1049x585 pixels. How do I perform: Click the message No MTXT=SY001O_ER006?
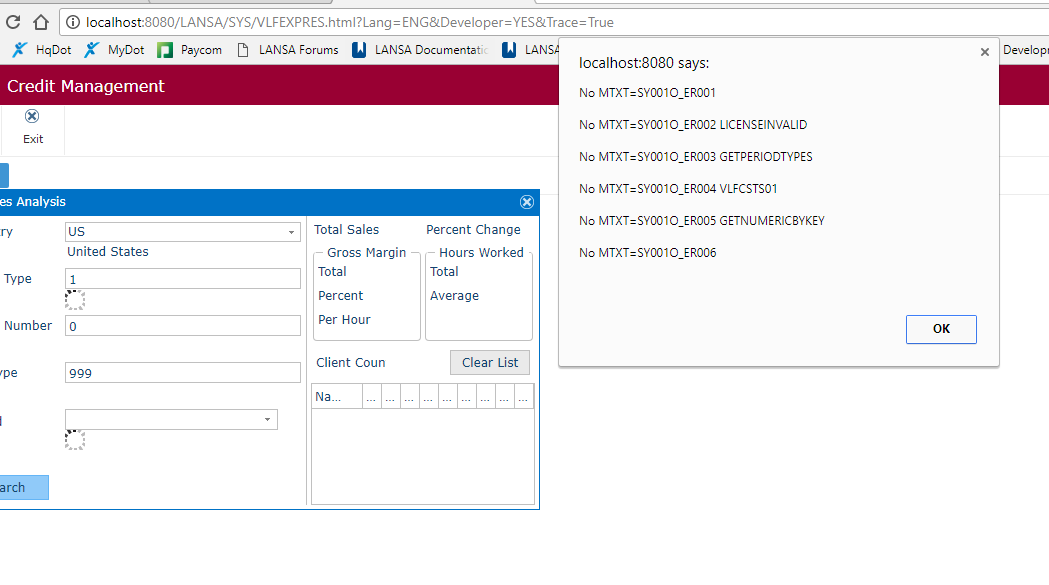point(648,253)
